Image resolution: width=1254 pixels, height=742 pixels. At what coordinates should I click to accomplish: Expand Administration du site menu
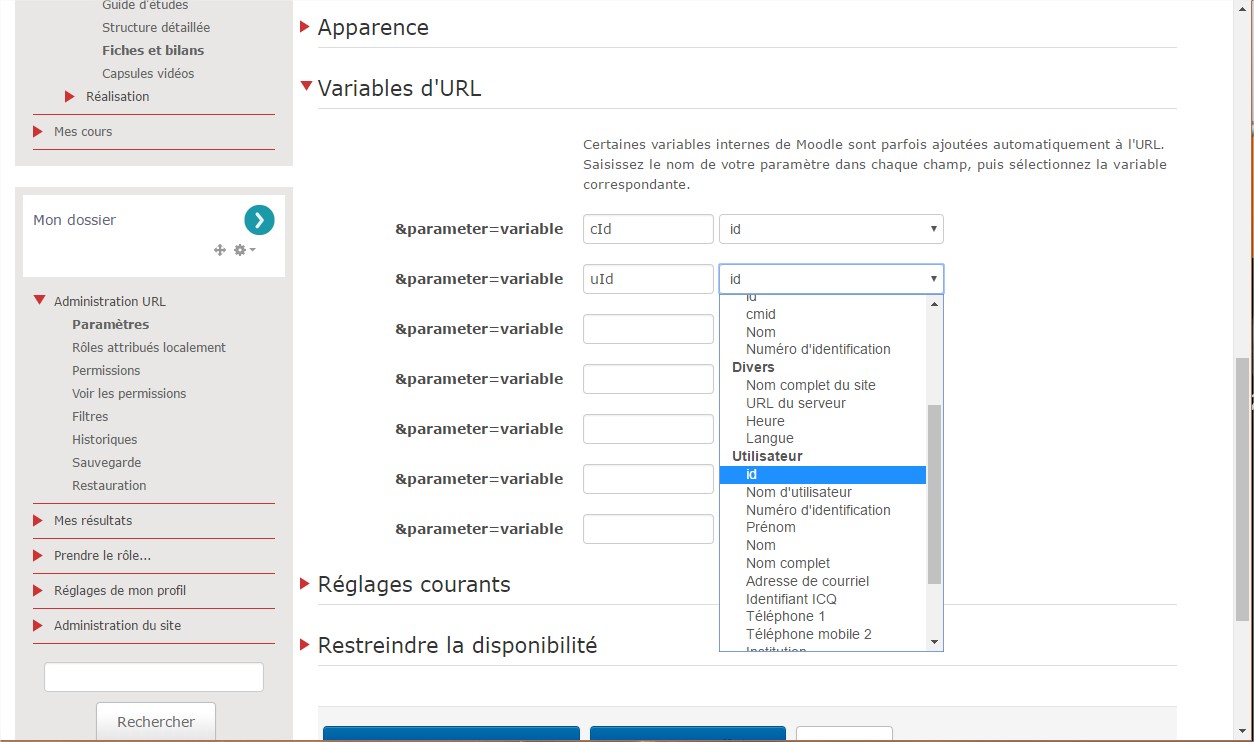117,625
